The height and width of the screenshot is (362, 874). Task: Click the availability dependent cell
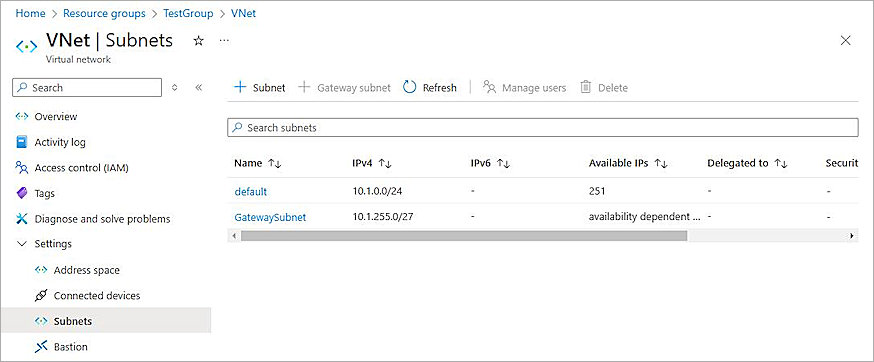point(644,217)
